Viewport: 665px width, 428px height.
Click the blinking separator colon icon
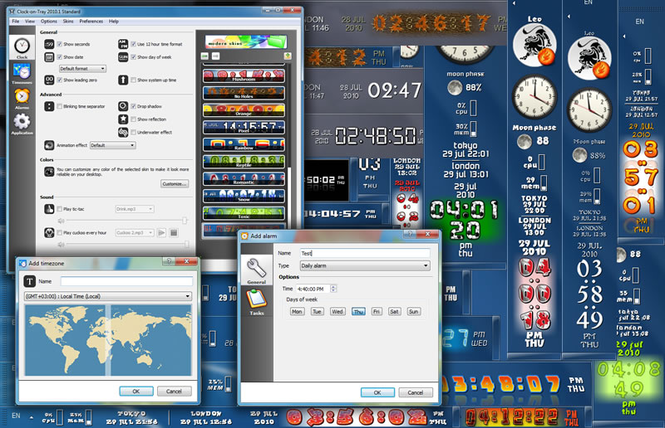pos(49,106)
